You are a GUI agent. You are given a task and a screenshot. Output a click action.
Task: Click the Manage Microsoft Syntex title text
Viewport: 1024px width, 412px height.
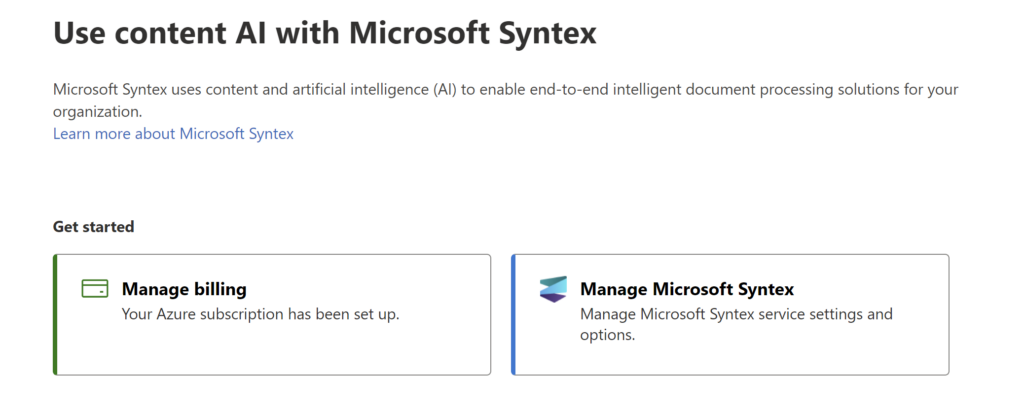[x=687, y=289]
